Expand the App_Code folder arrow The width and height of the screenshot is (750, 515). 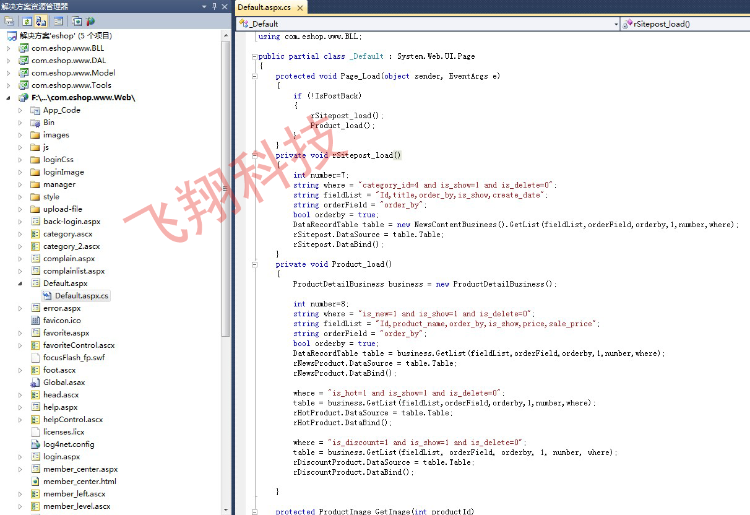20,110
